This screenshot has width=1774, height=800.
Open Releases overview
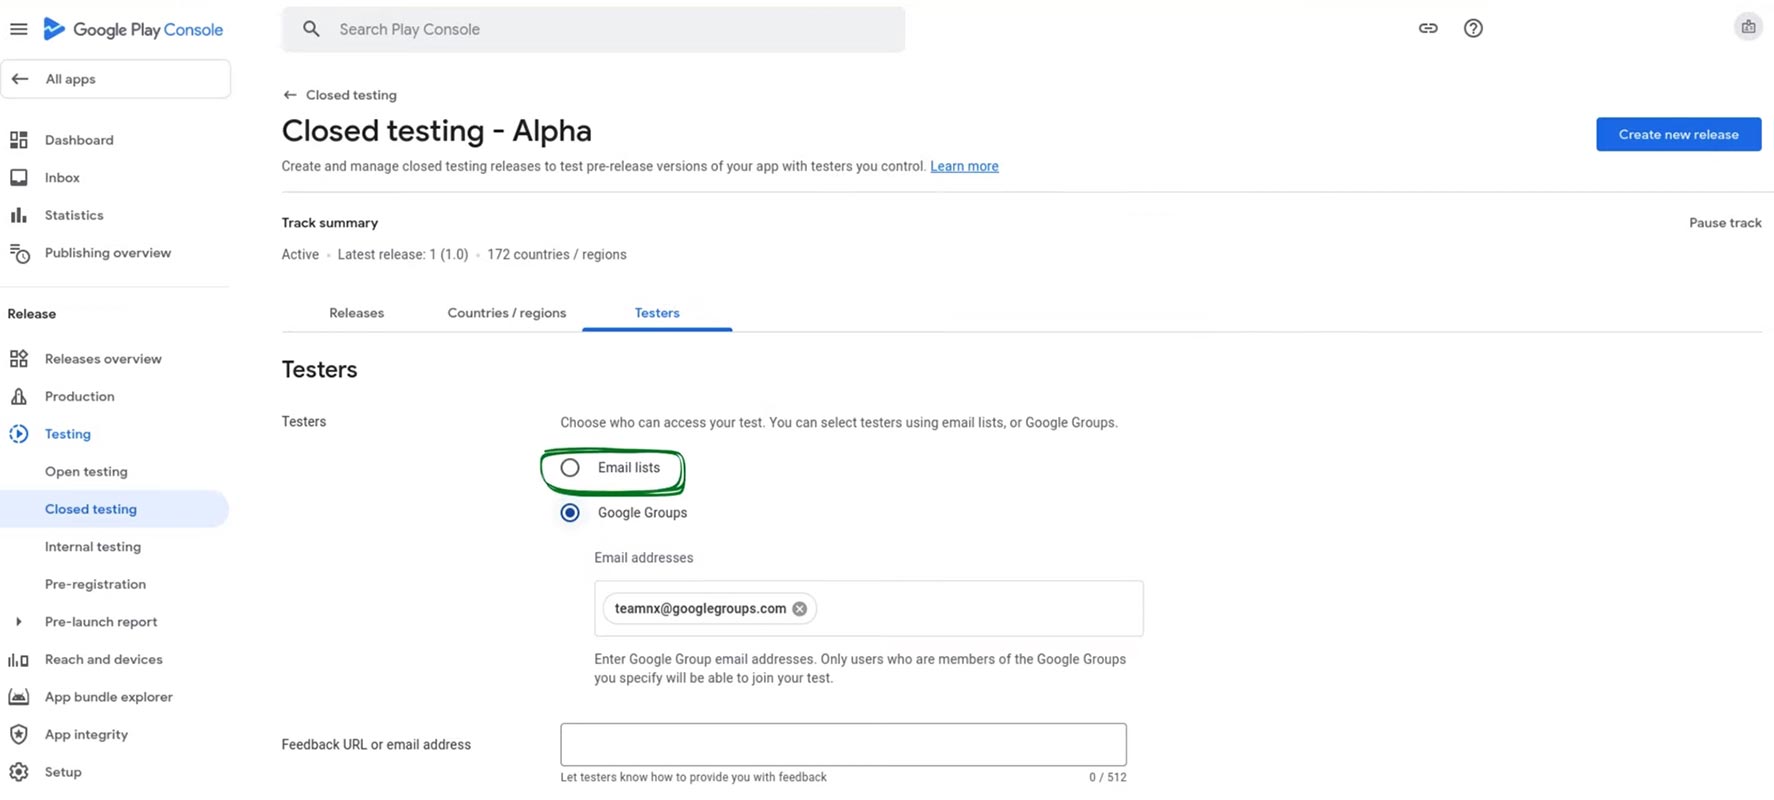(103, 359)
